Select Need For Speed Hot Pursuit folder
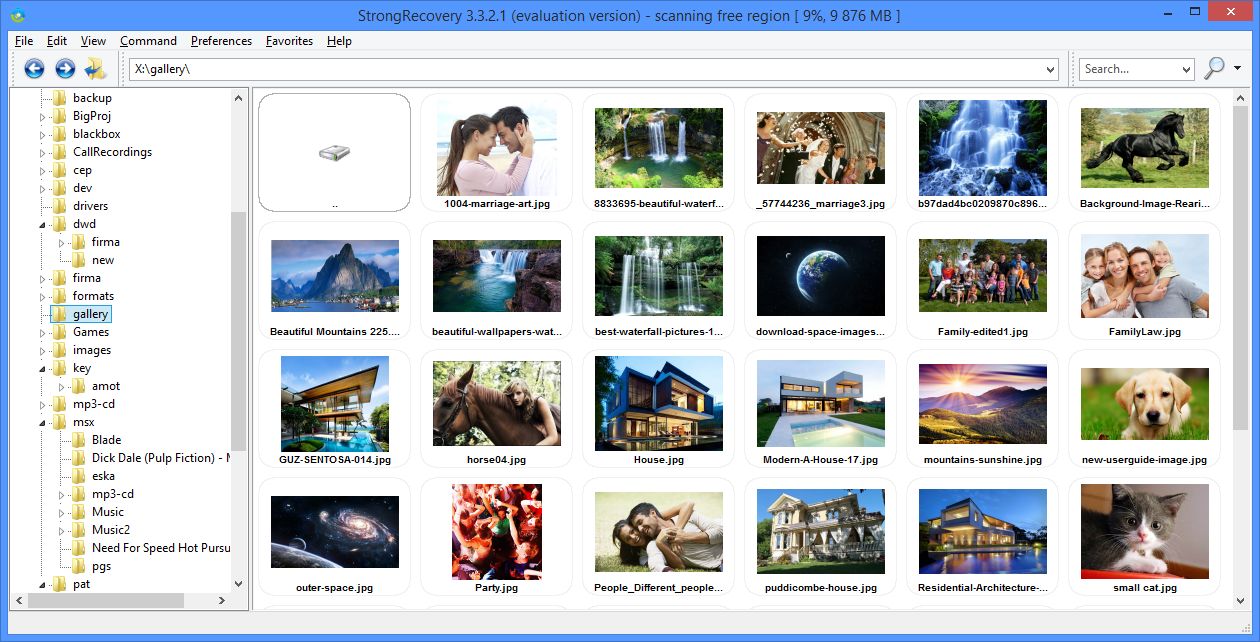Image resolution: width=1260 pixels, height=642 pixels. [160, 548]
